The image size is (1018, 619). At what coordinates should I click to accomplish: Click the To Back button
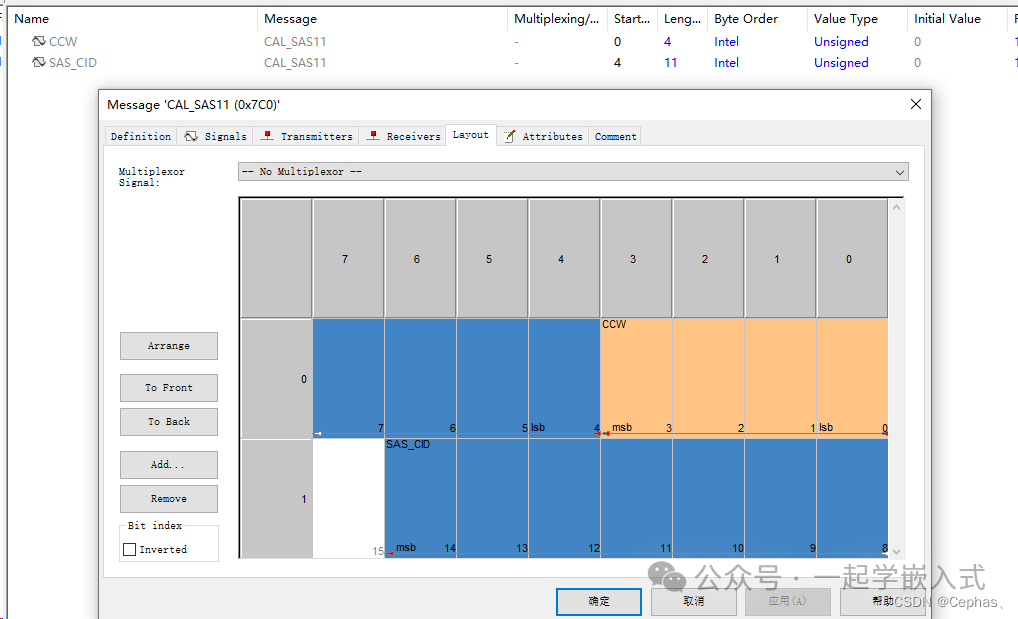(168, 421)
